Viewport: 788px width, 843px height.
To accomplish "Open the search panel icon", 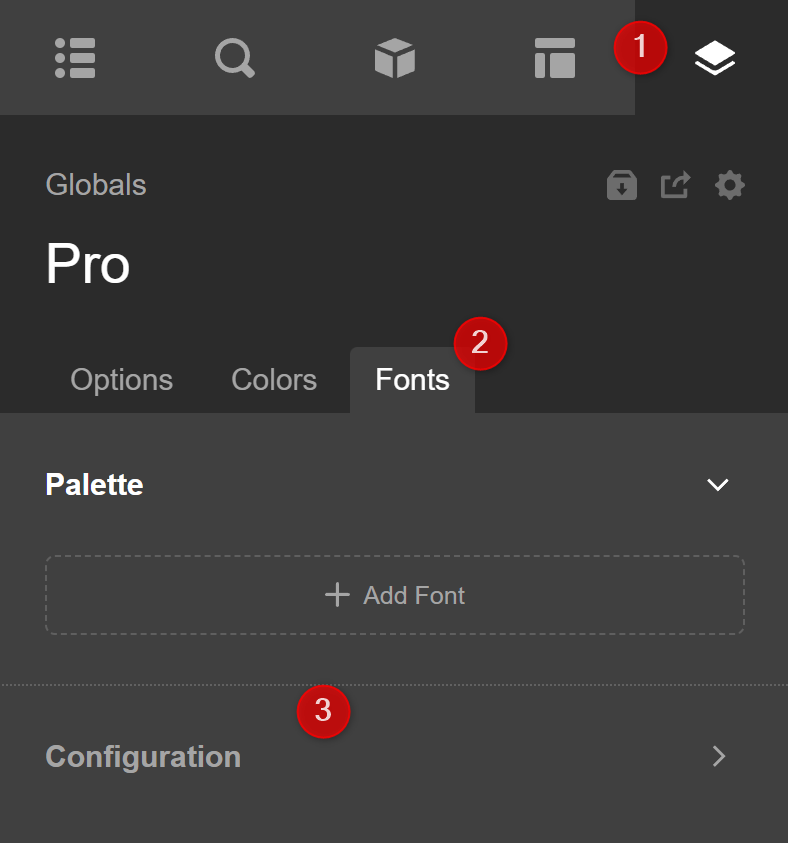I will (x=235, y=57).
